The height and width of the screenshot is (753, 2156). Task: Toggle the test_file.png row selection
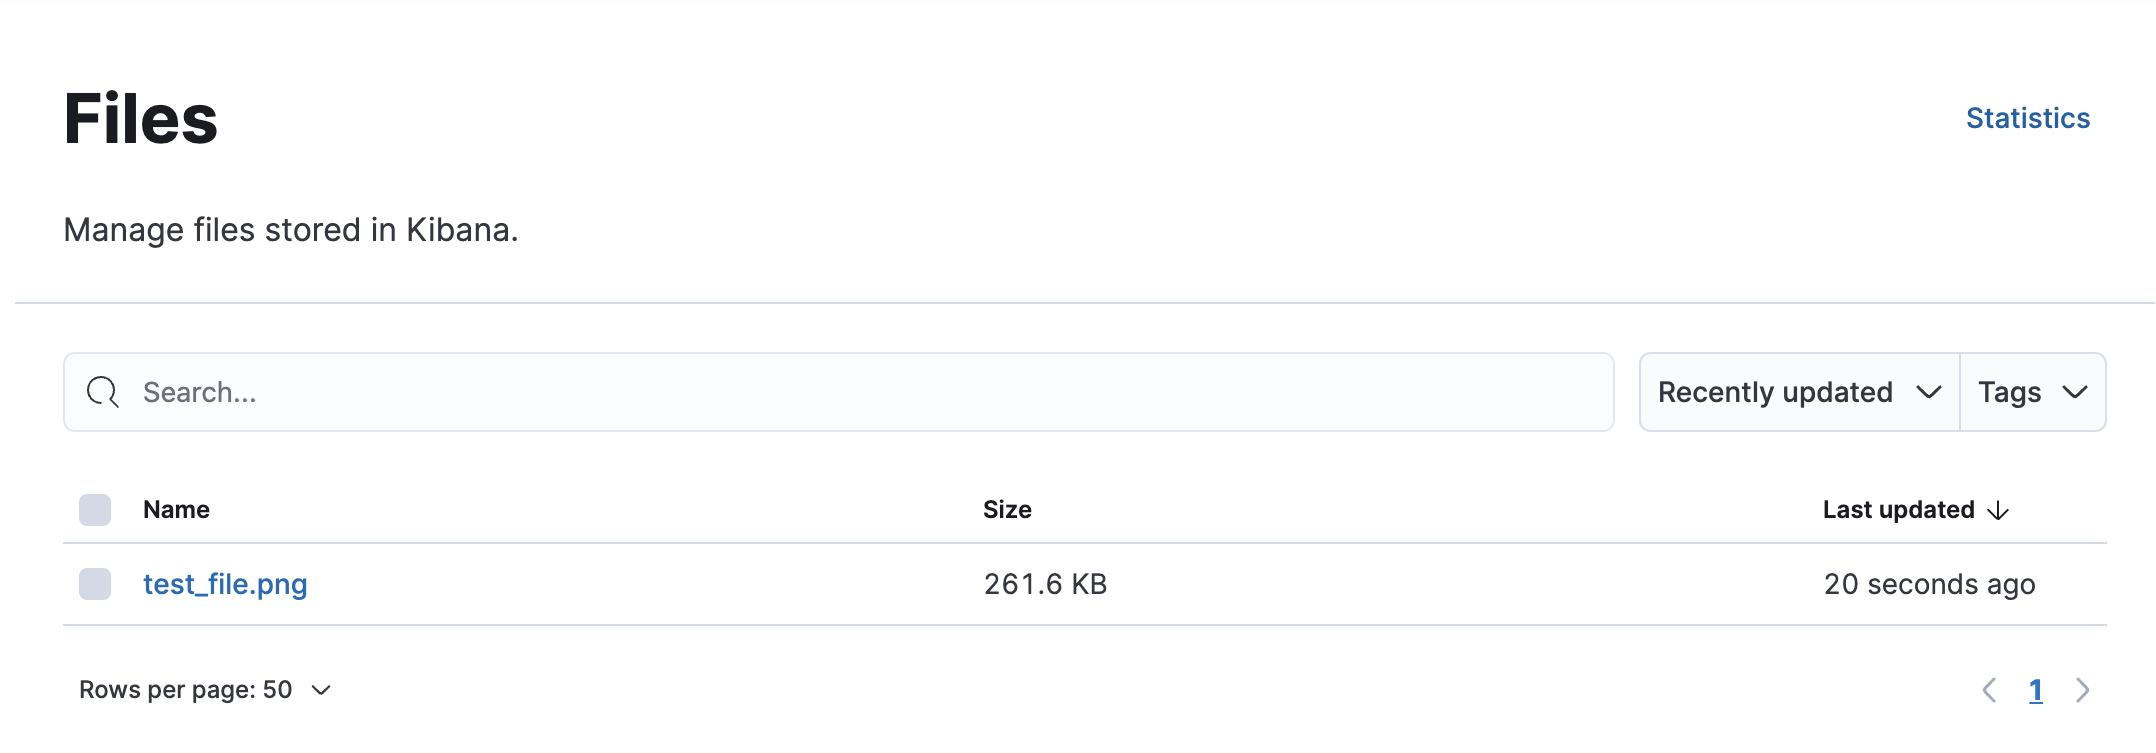[94, 584]
